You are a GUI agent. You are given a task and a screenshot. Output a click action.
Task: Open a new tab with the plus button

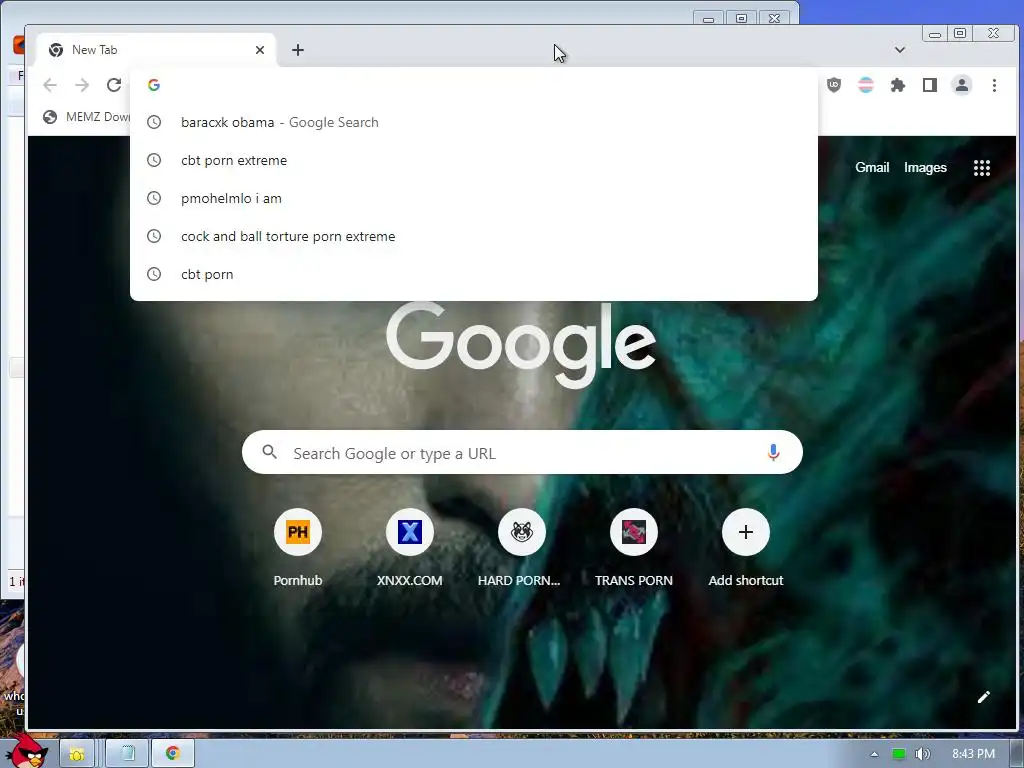click(x=298, y=50)
